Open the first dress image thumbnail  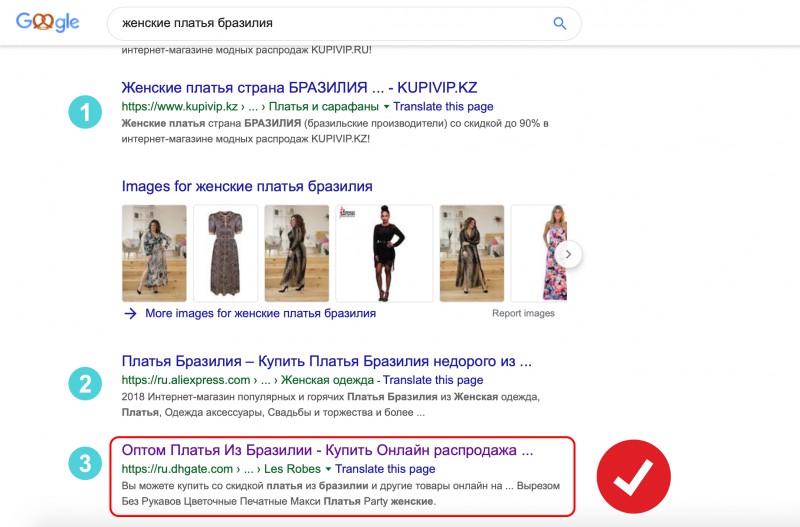pos(154,254)
